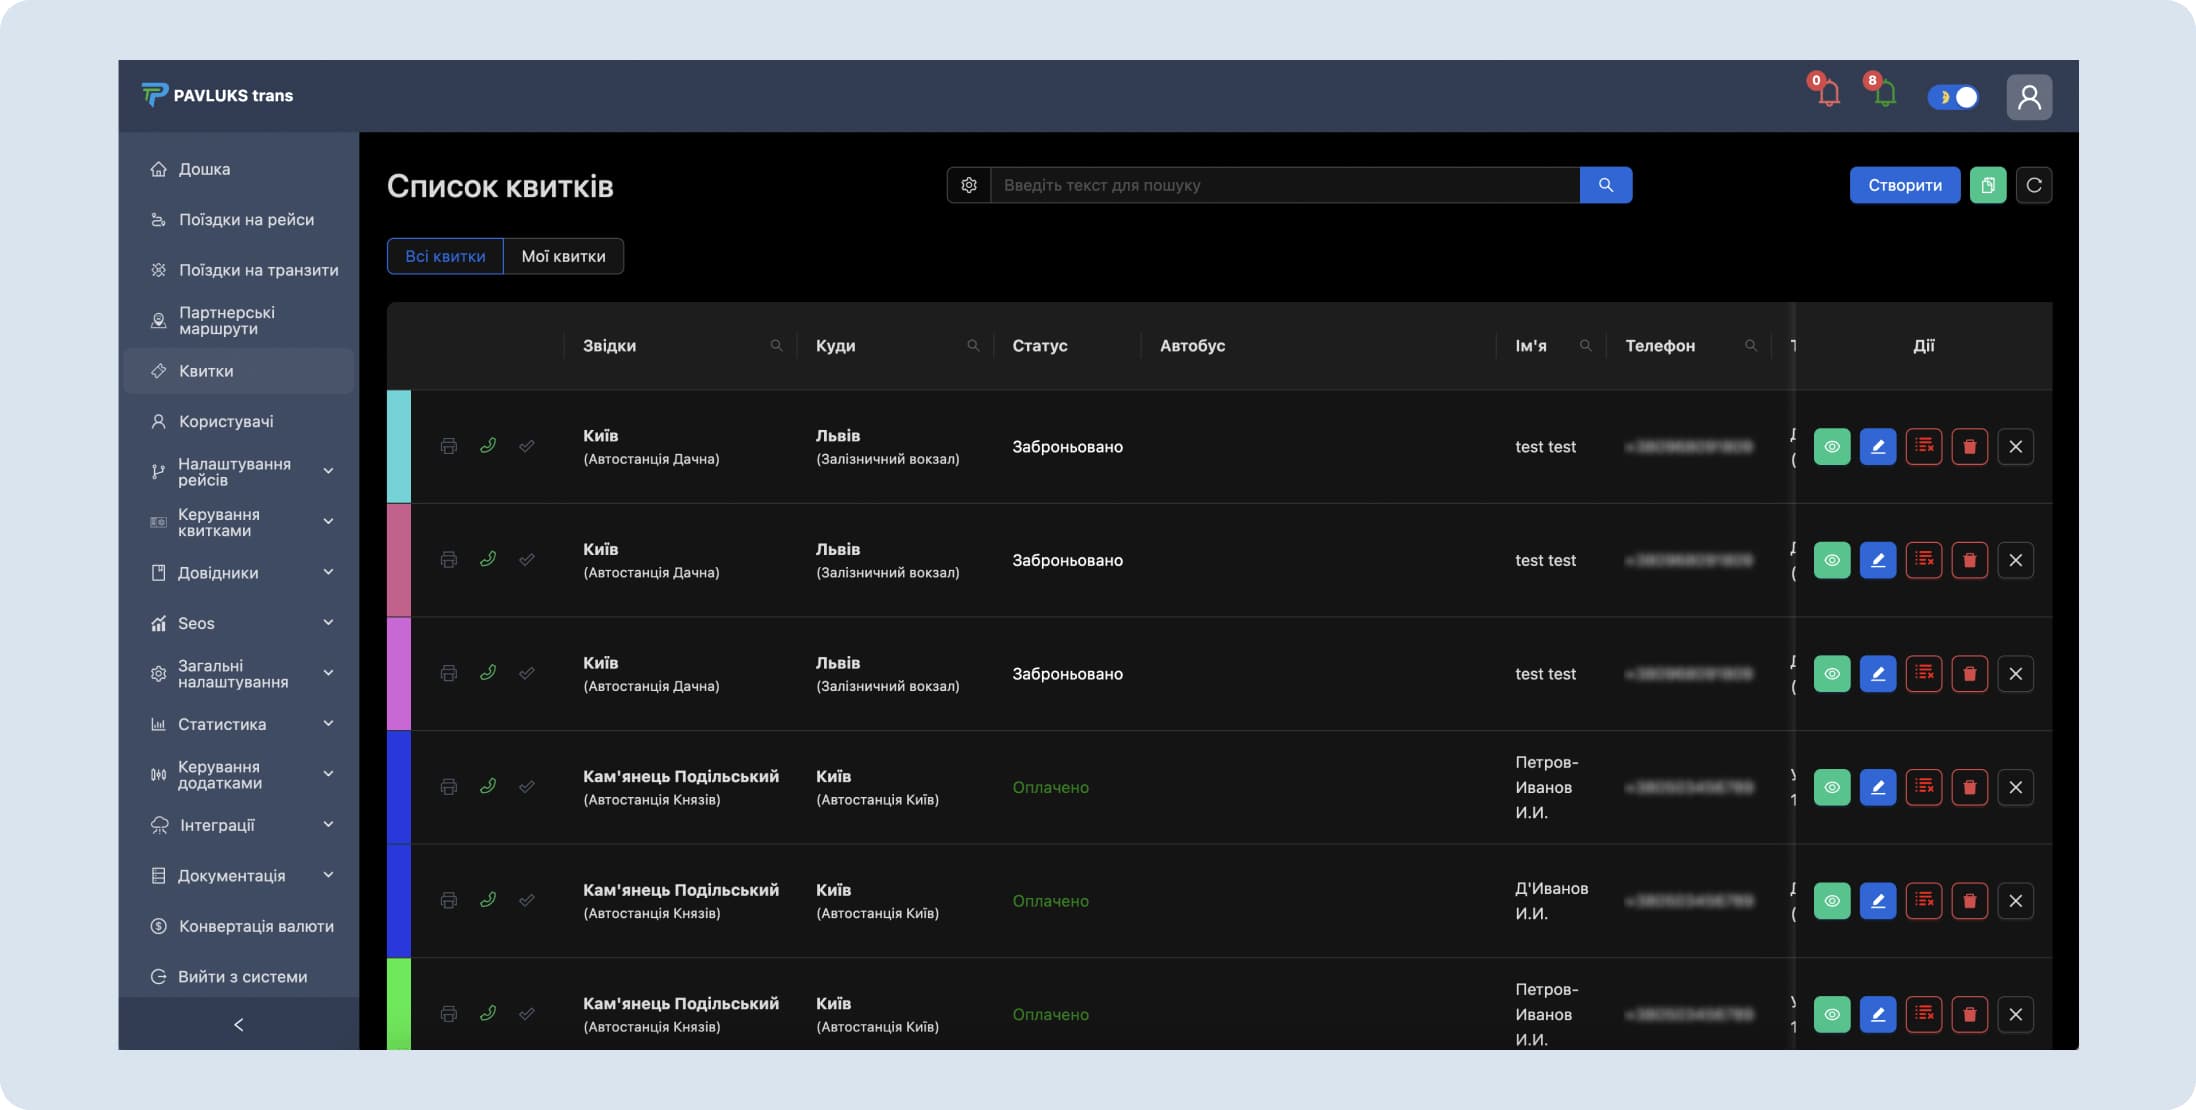This screenshot has width=2196, height=1110.
Task: Edit the first Київ–Львів ticket with pencil icon
Action: (1877, 447)
